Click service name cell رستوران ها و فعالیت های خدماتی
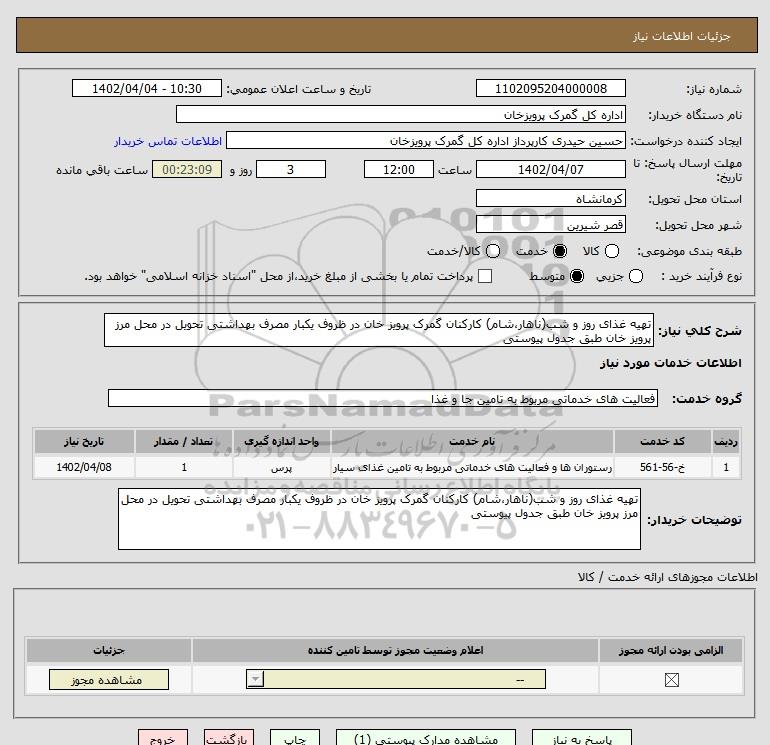 (x=472, y=467)
